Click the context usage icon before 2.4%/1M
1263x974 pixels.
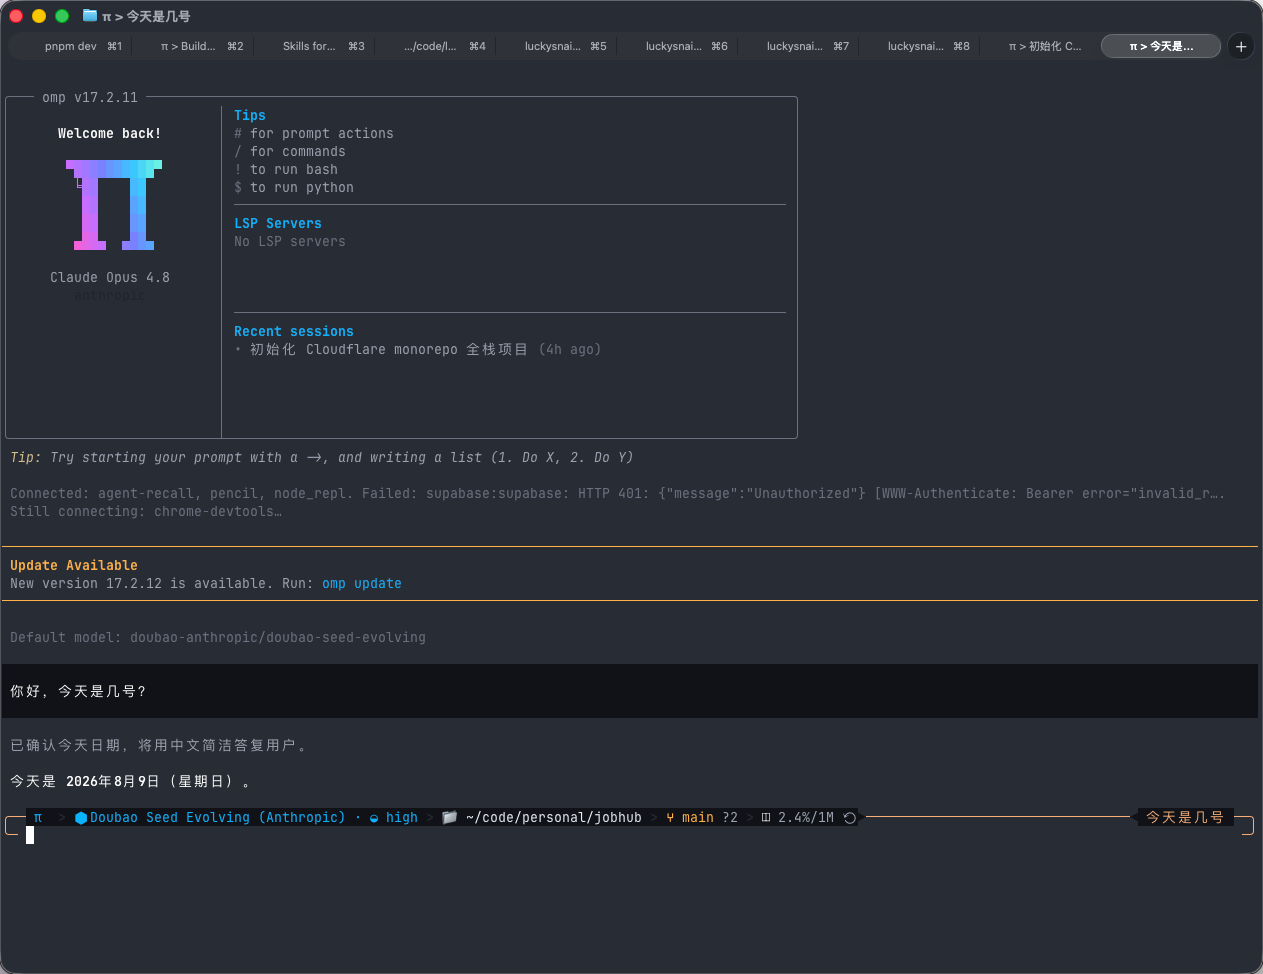pyautogui.click(x=766, y=818)
